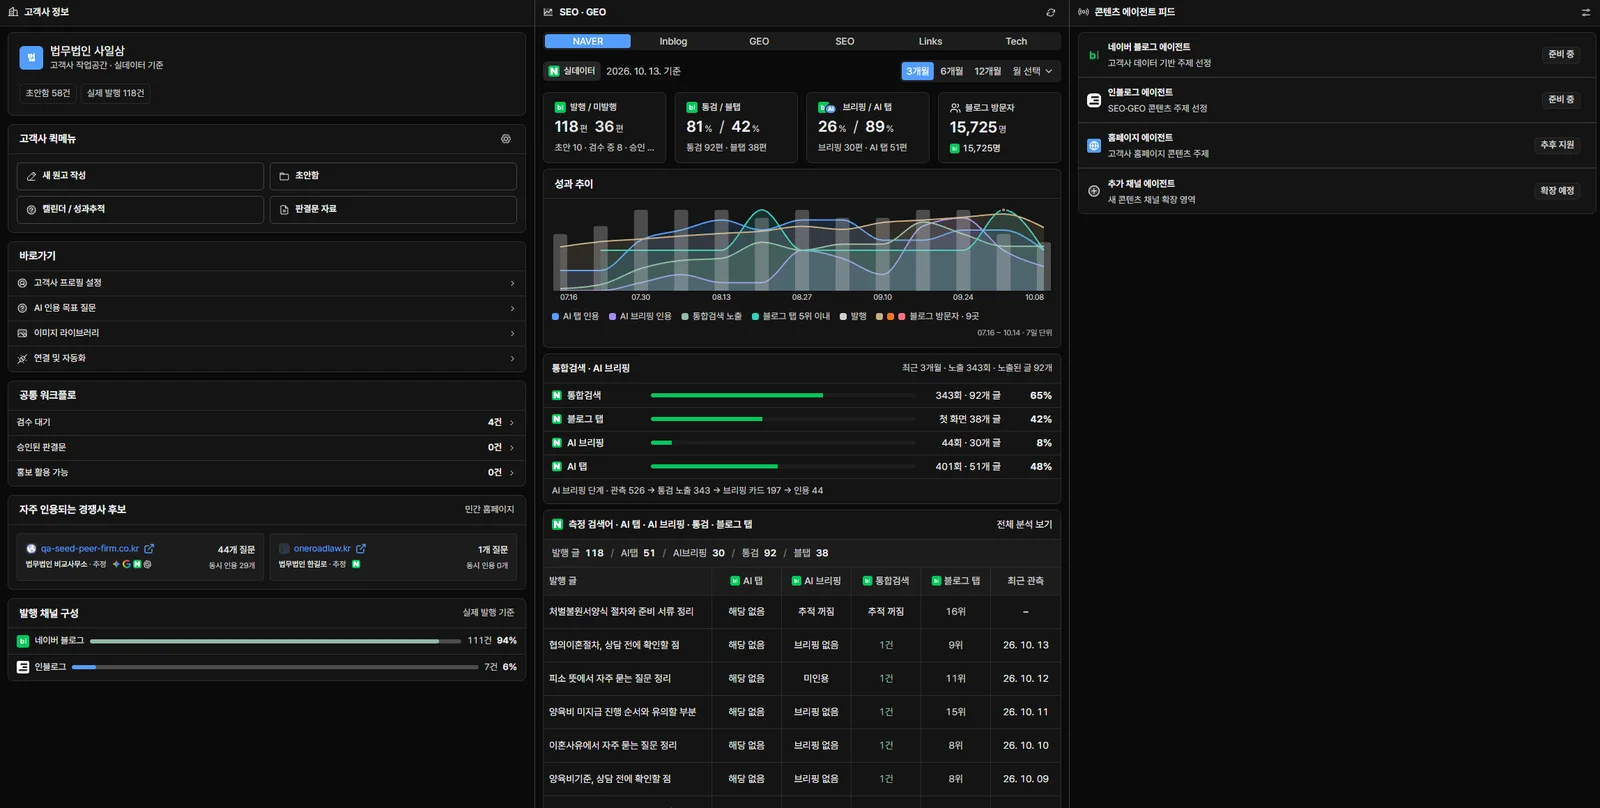
Task: Click the 전체 분석 보기 link
Action: click(x=1024, y=525)
